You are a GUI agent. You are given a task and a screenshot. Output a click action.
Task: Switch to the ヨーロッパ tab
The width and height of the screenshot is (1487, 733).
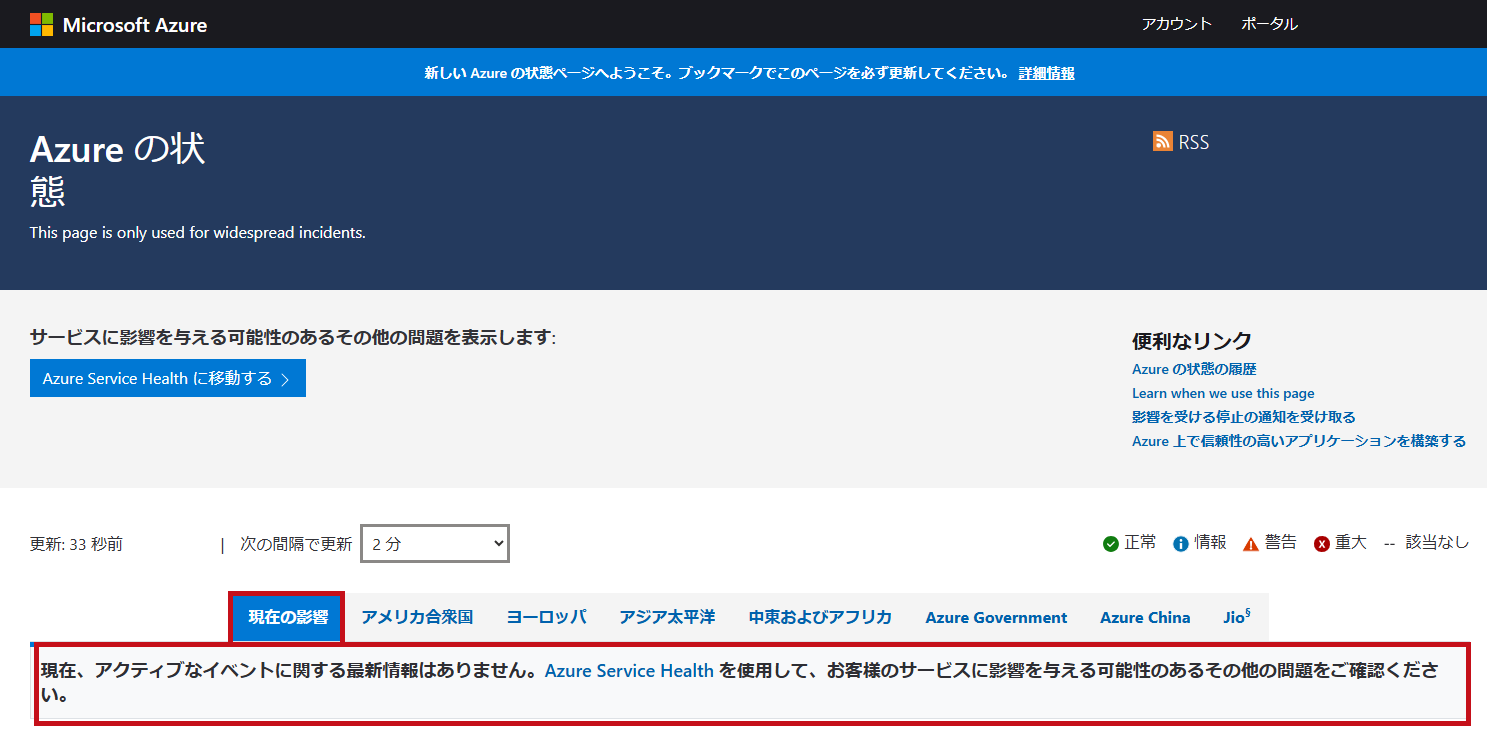tap(546, 617)
